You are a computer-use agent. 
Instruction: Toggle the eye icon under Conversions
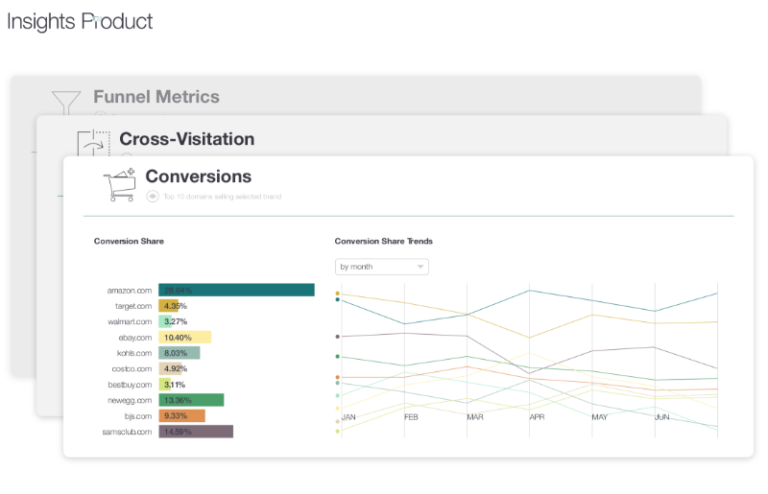[x=152, y=197]
